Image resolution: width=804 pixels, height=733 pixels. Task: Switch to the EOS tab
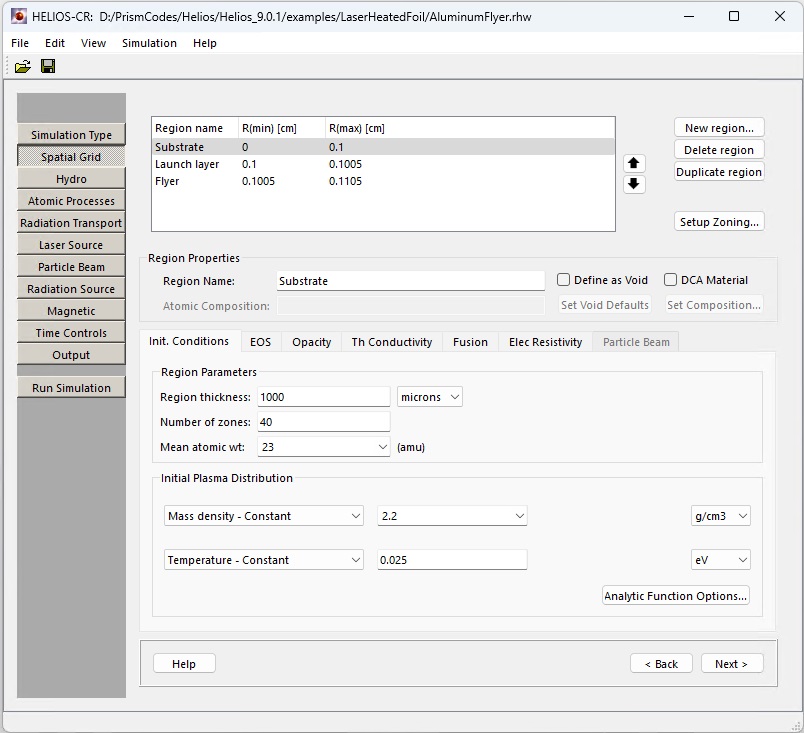[260, 342]
